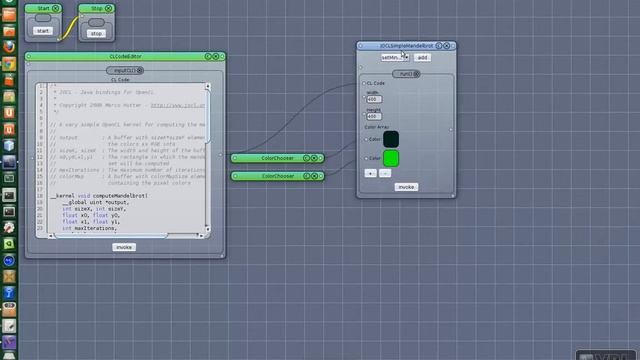640x360 pixels.
Task: Click the X on the run() method tab
Action: [x=416, y=74]
